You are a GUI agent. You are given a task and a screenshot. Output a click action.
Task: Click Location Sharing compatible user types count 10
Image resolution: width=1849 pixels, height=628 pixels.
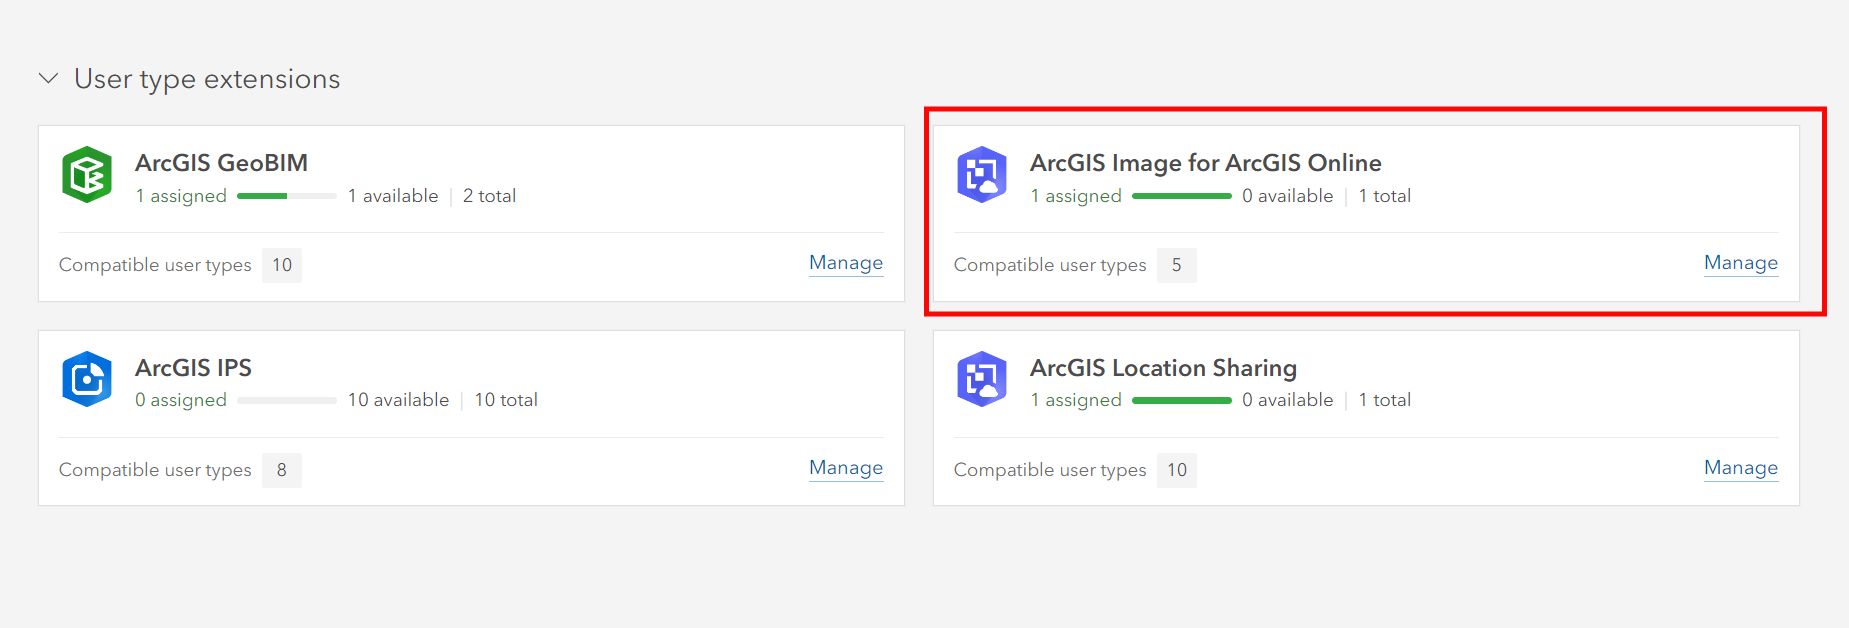tap(1176, 470)
